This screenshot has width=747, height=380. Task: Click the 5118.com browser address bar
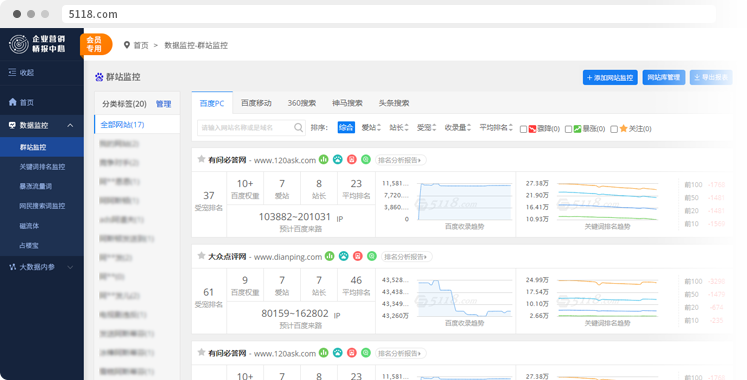pos(388,14)
